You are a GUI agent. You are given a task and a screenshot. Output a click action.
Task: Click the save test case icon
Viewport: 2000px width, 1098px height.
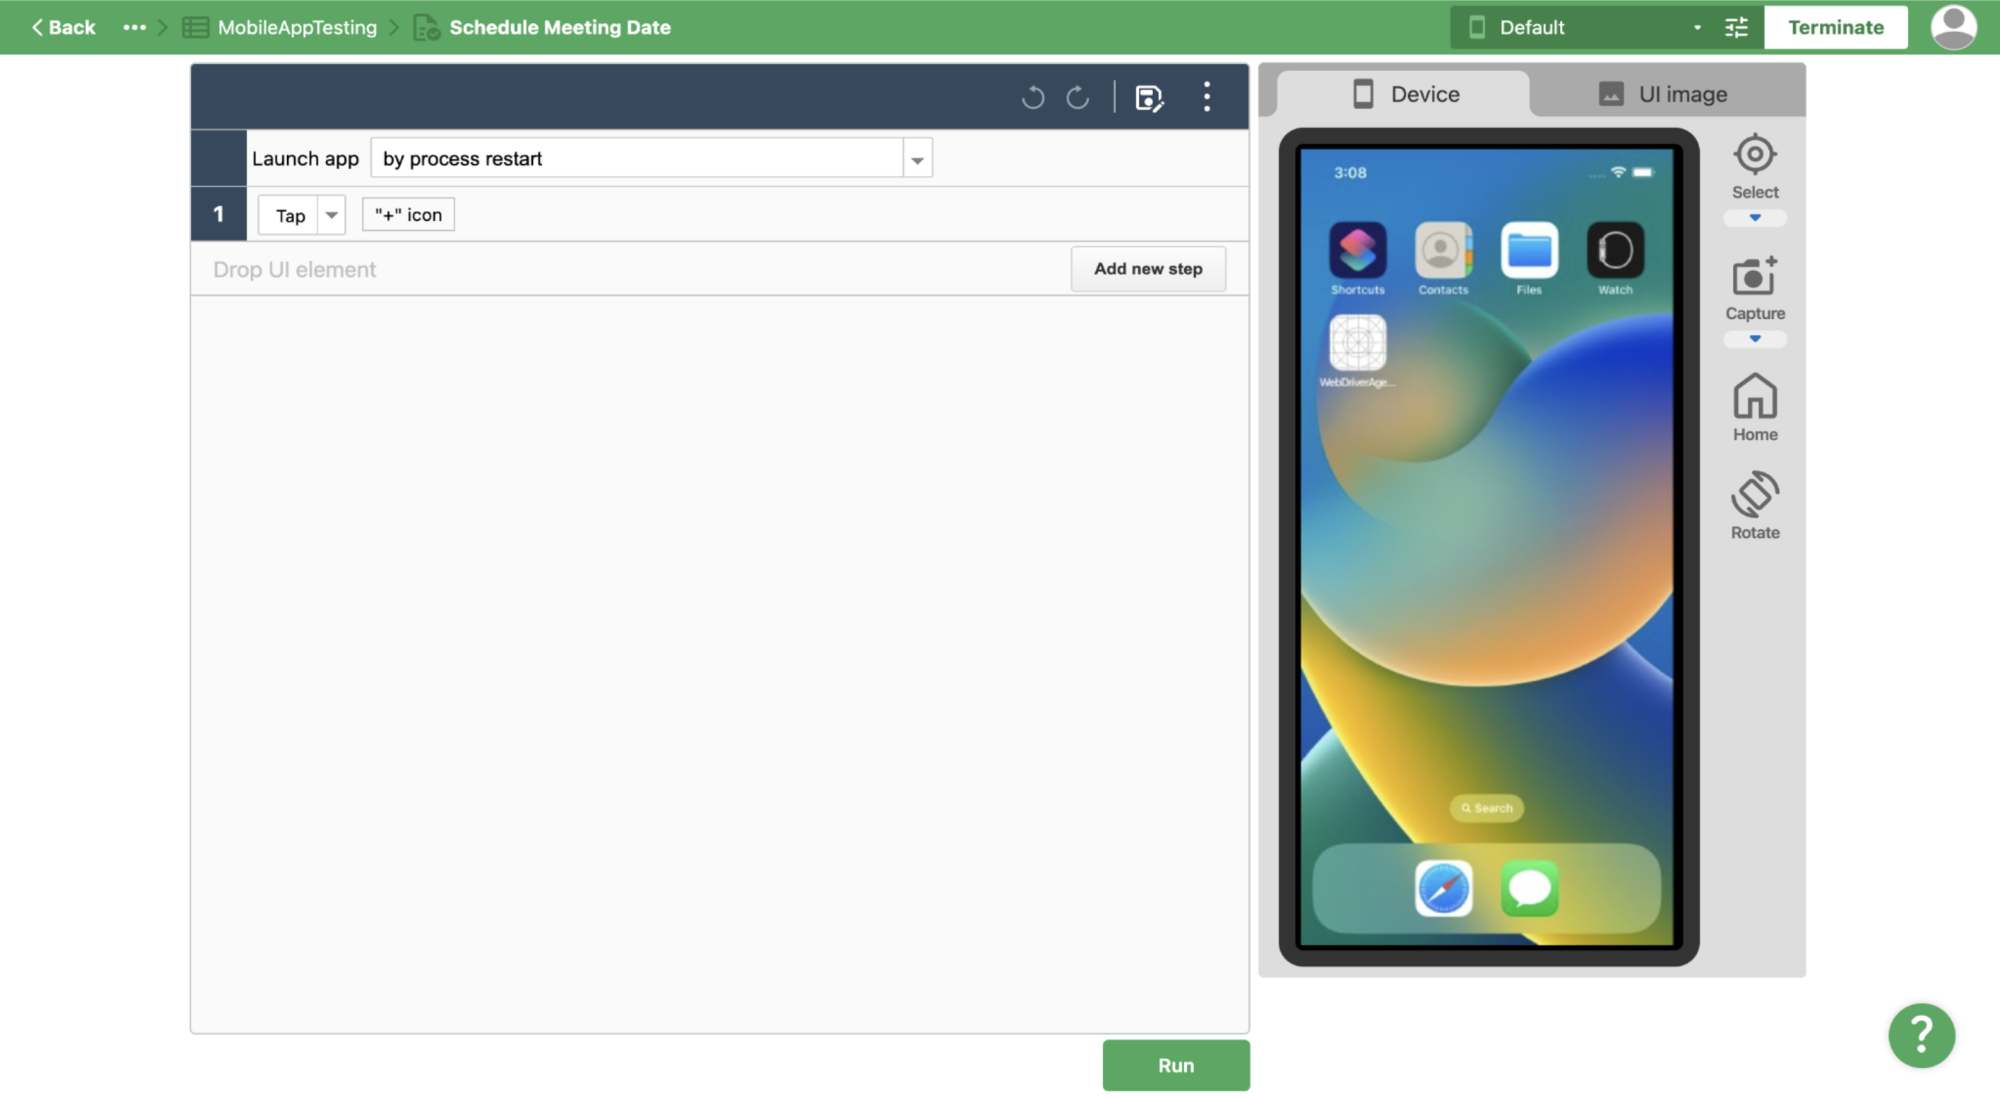[1149, 97]
